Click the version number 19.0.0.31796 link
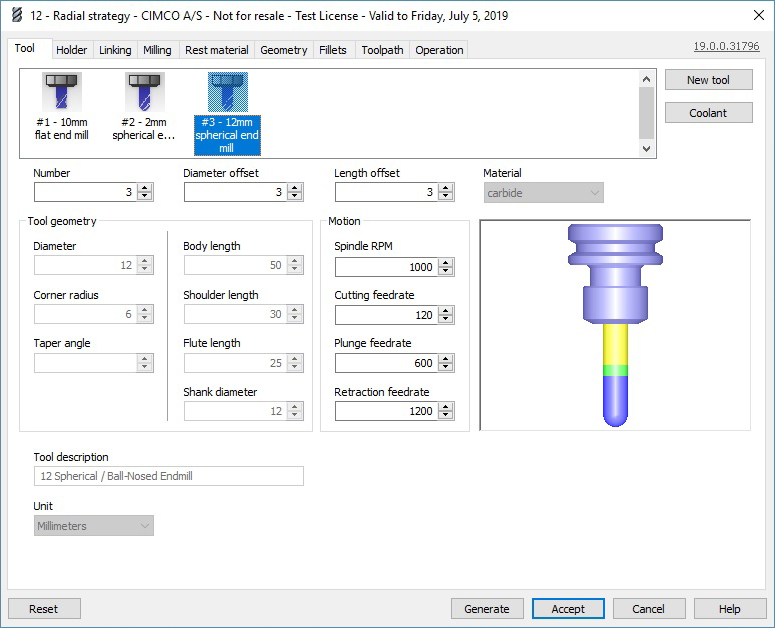Image resolution: width=775 pixels, height=628 pixels. (726, 46)
